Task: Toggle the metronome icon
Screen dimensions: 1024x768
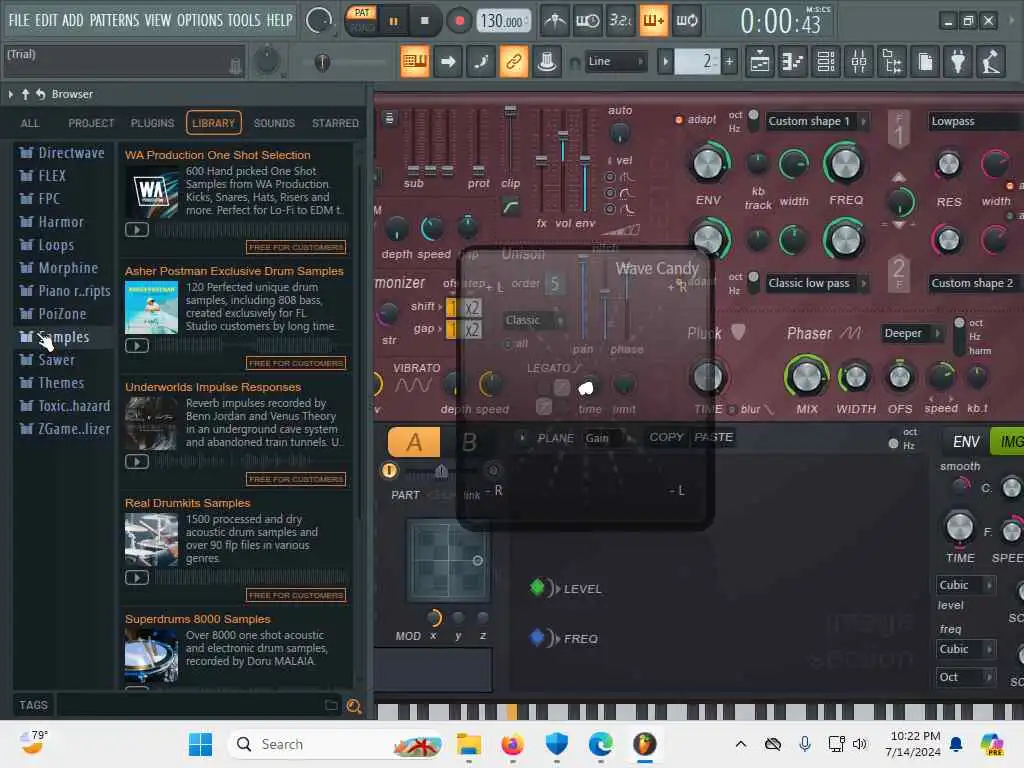Action: pos(555,22)
